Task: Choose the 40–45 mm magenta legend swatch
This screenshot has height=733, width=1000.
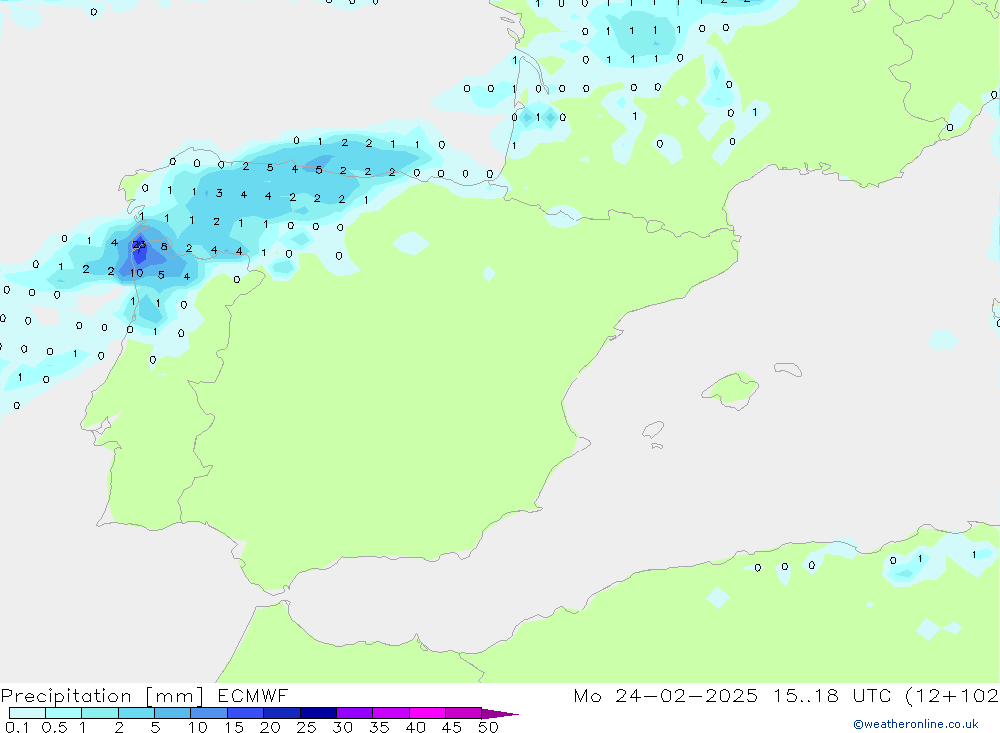Action: click(427, 713)
